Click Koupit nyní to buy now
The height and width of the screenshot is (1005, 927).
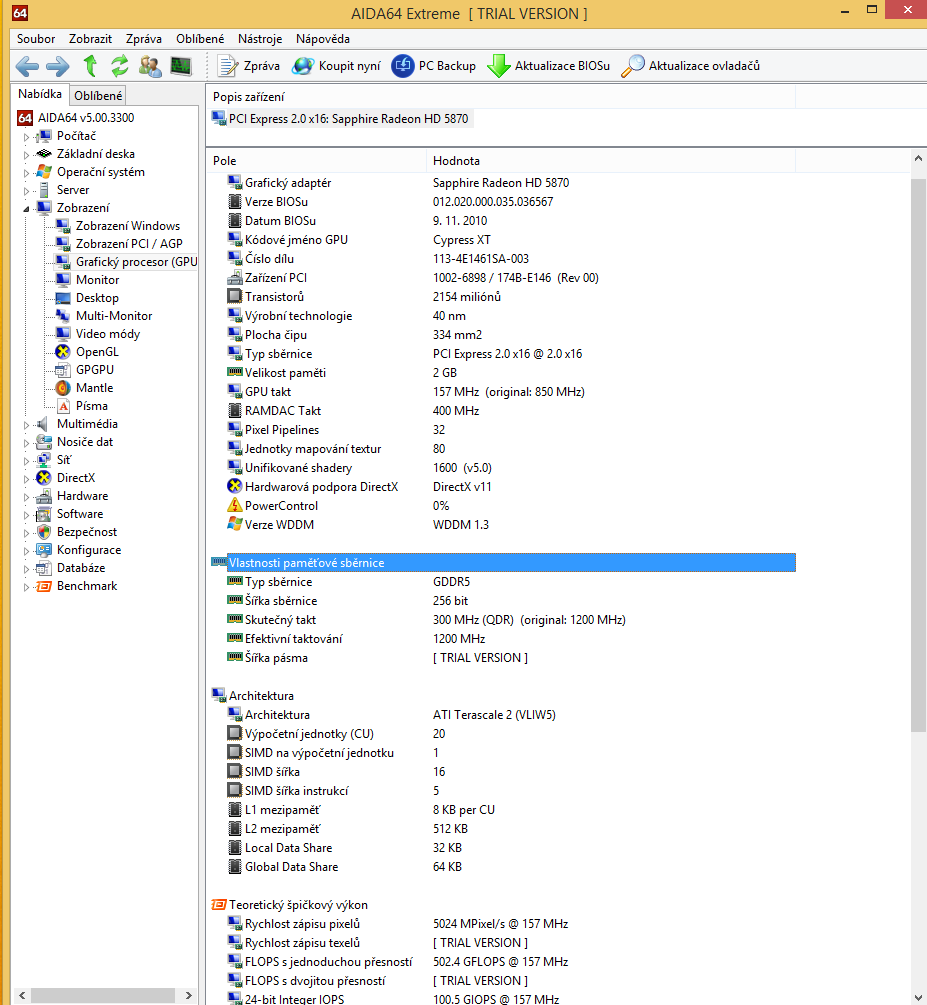click(336, 65)
